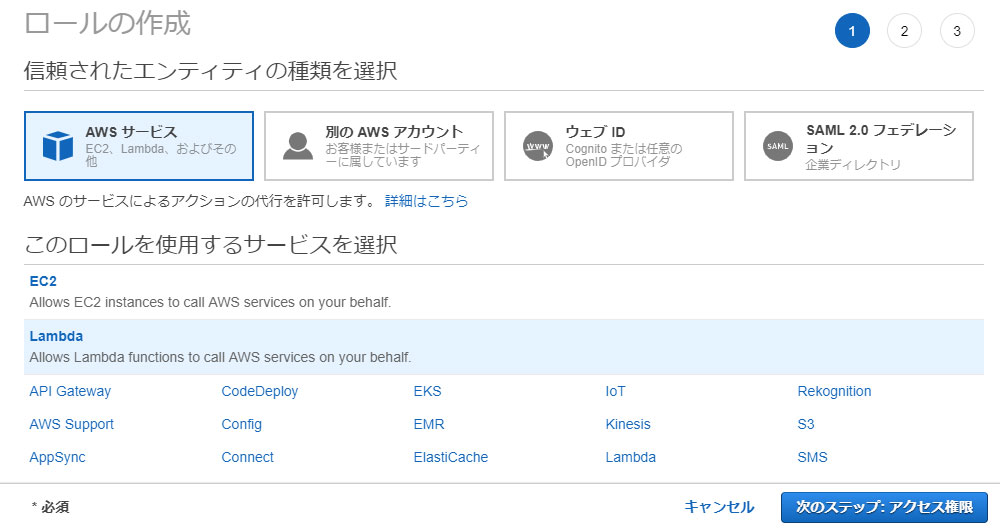Select EMR service link
The width and height of the screenshot is (1000, 530).
pos(429,424)
